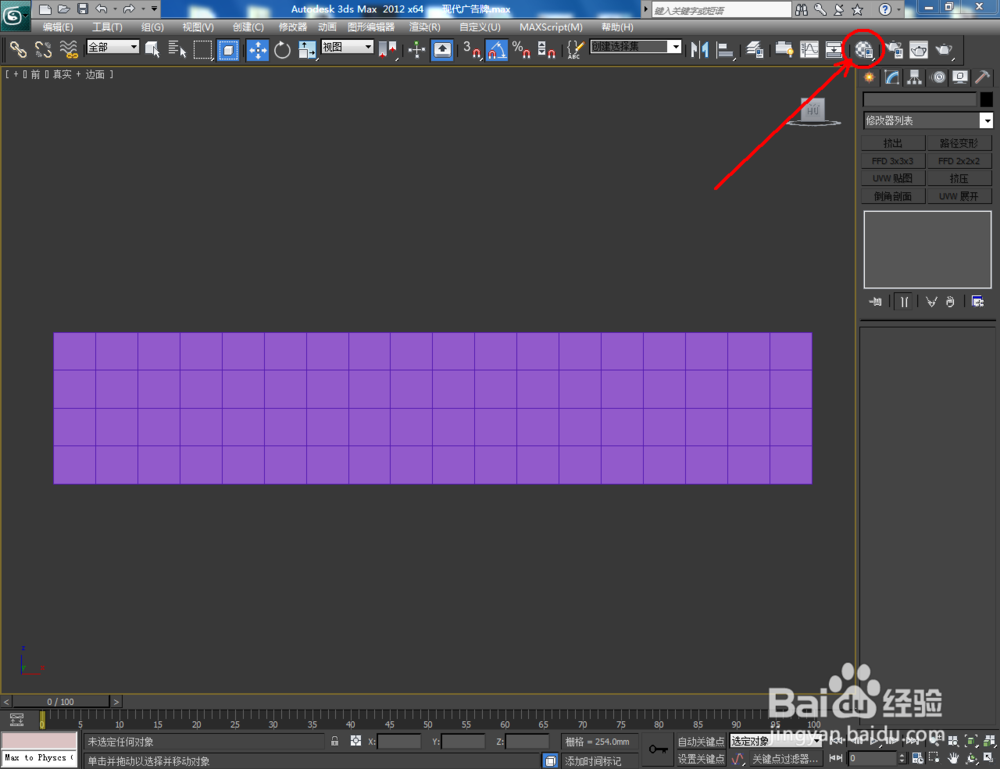This screenshot has width=1000, height=769.
Task: Open the 工具(T) menu
Action: pyautogui.click(x=107, y=27)
